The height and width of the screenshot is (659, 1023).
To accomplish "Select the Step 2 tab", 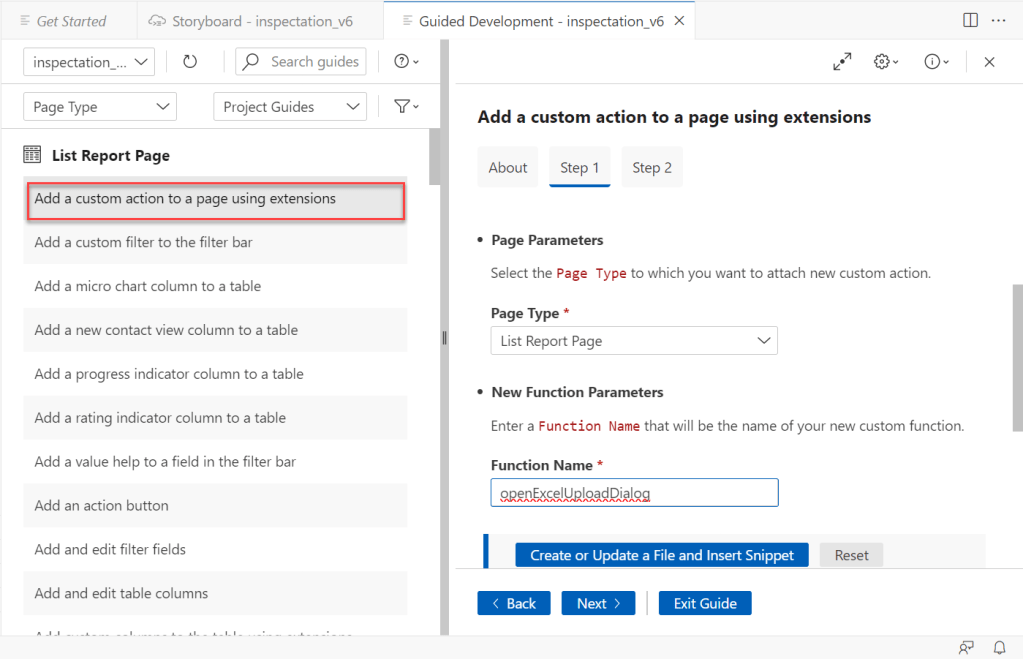I will coord(652,168).
